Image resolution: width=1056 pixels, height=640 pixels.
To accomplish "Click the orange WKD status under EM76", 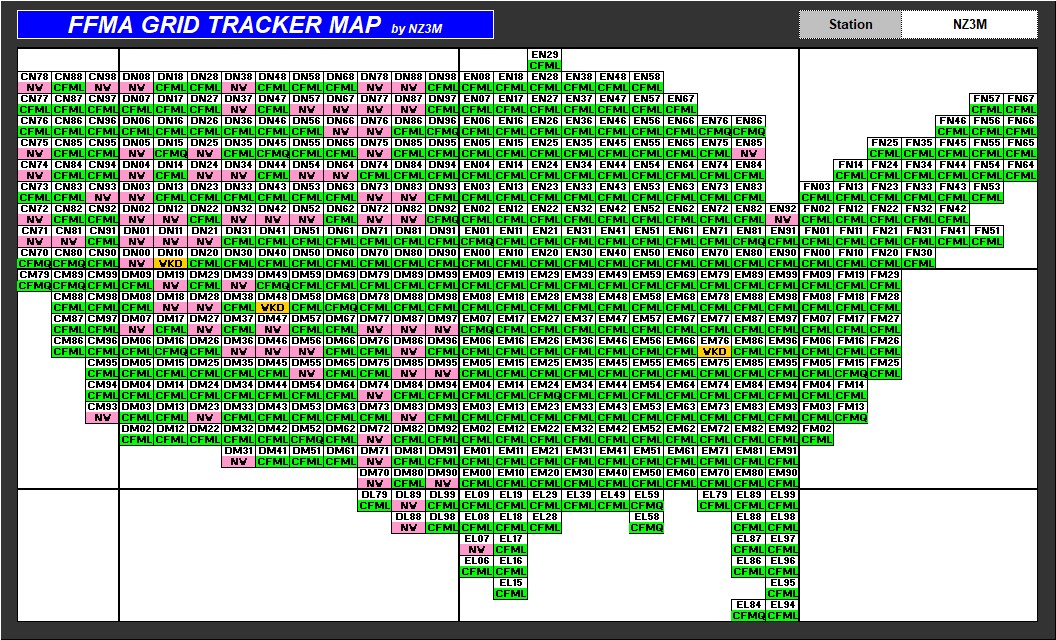I will click(x=715, y=351).
